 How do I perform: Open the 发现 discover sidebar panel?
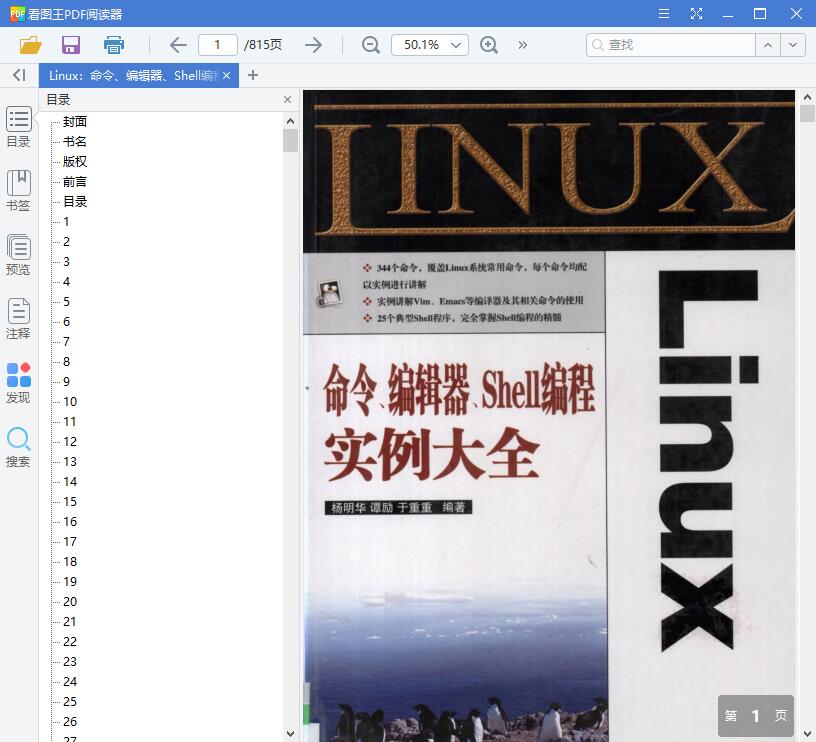tap(18, 383)
